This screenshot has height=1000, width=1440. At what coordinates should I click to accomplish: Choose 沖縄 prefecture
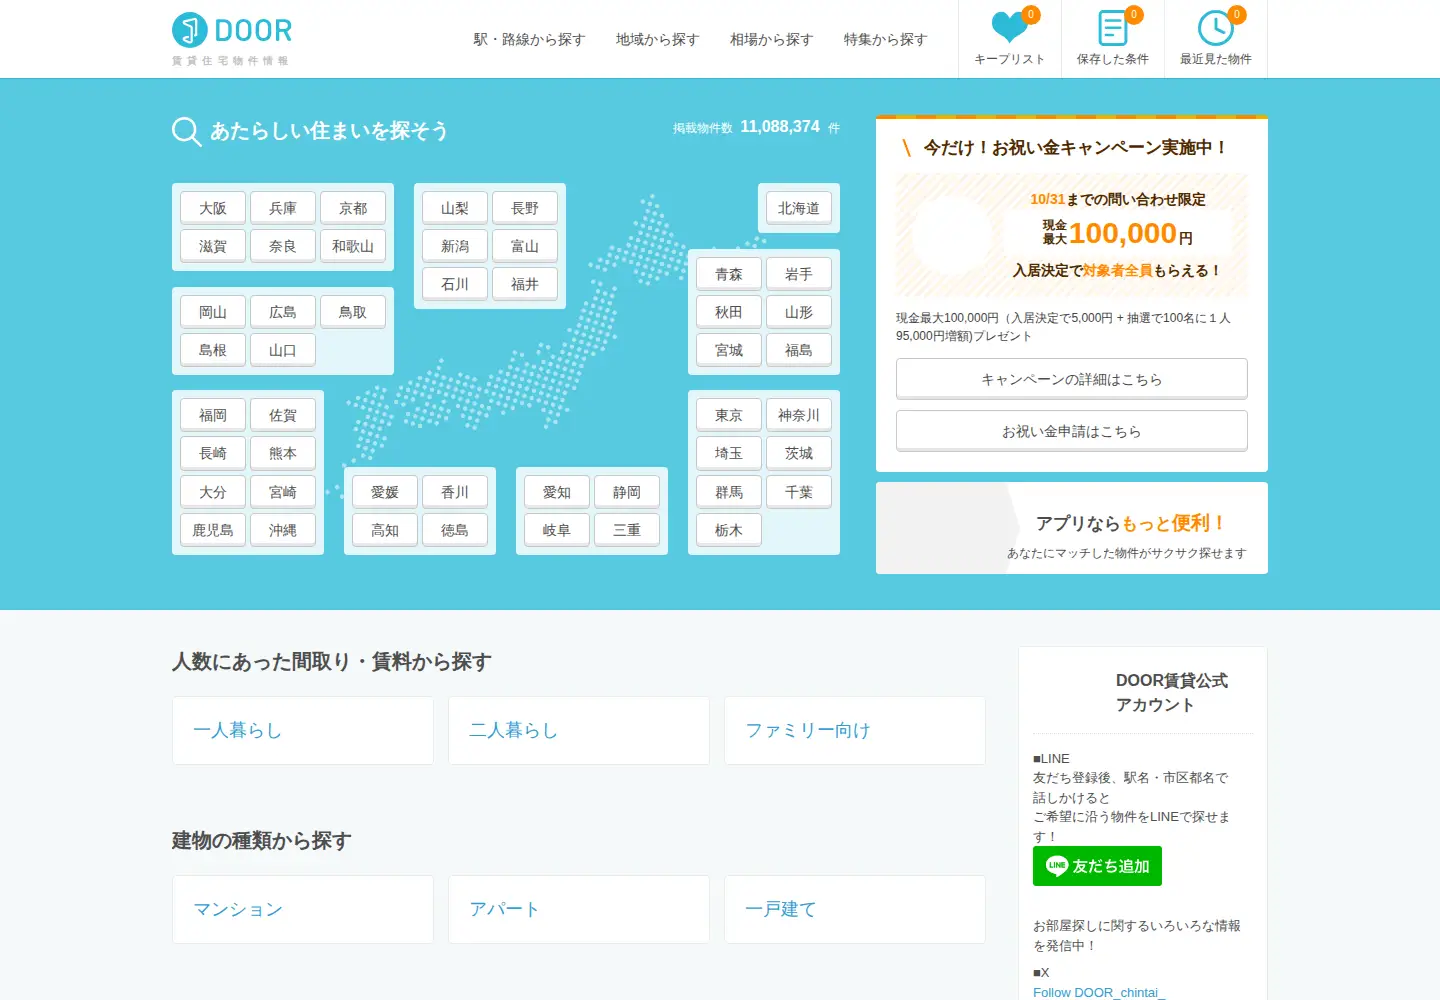tap(283, 530)
